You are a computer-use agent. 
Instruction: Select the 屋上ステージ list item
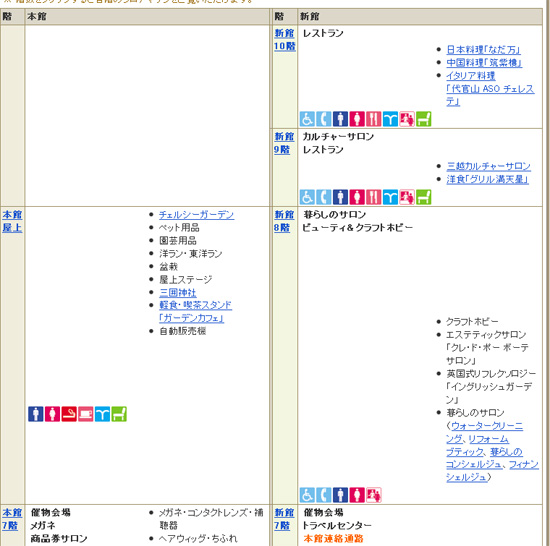pyautogui.click(x=186, y=279)
